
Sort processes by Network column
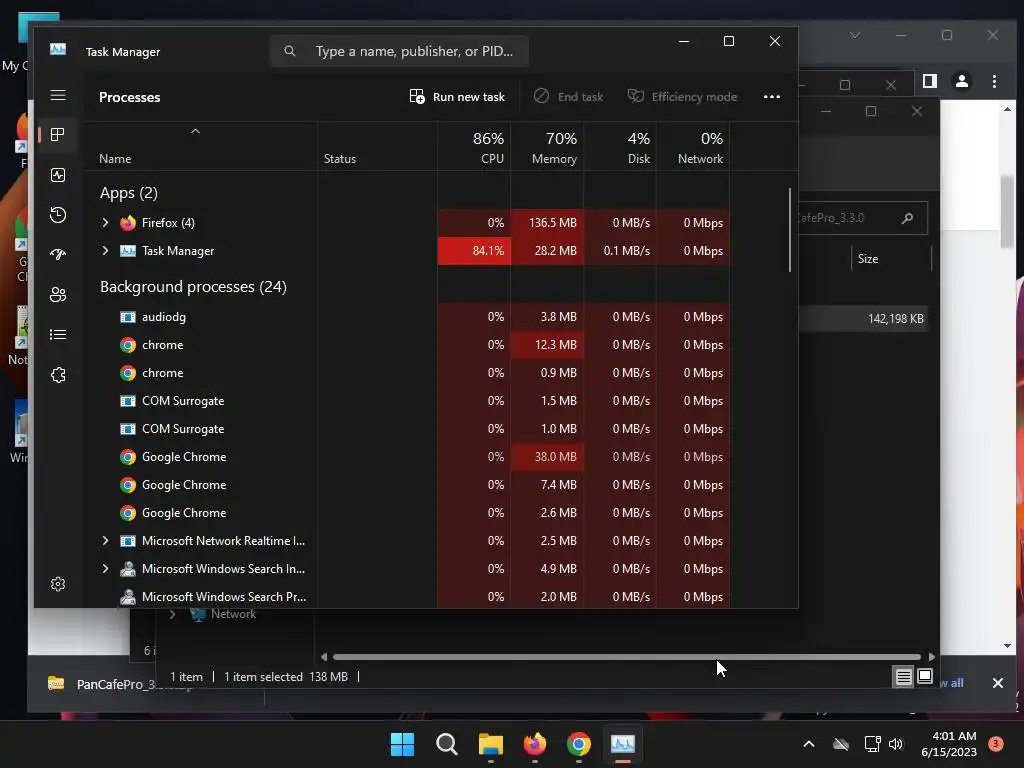tap(694, 147)
